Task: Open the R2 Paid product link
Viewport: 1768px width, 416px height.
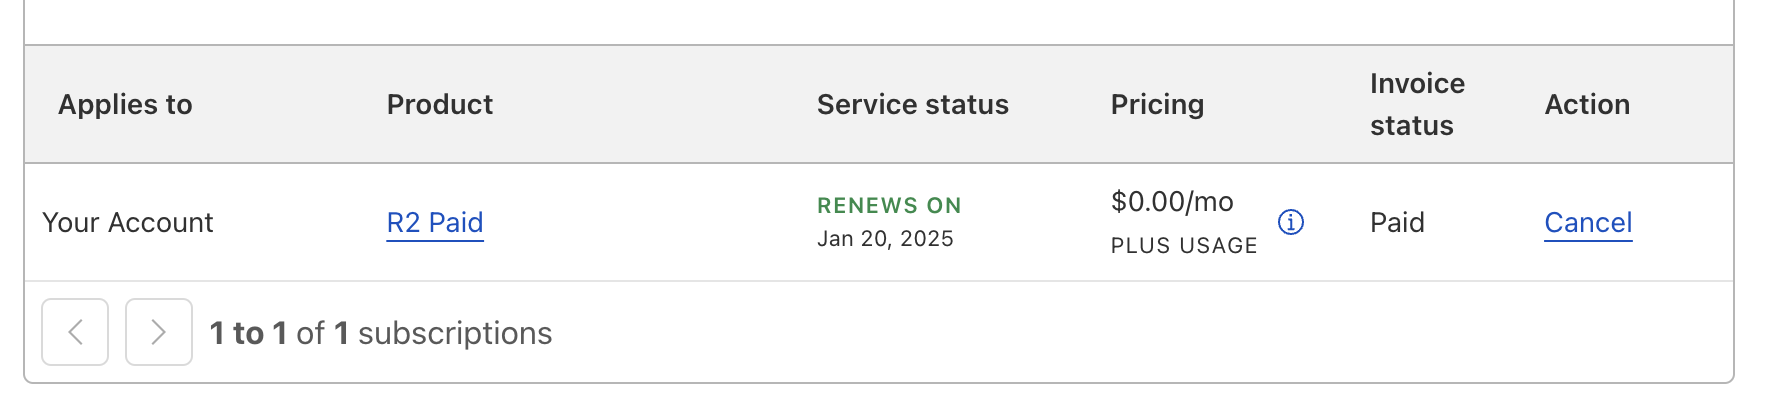Action: (x=435, y=222)
